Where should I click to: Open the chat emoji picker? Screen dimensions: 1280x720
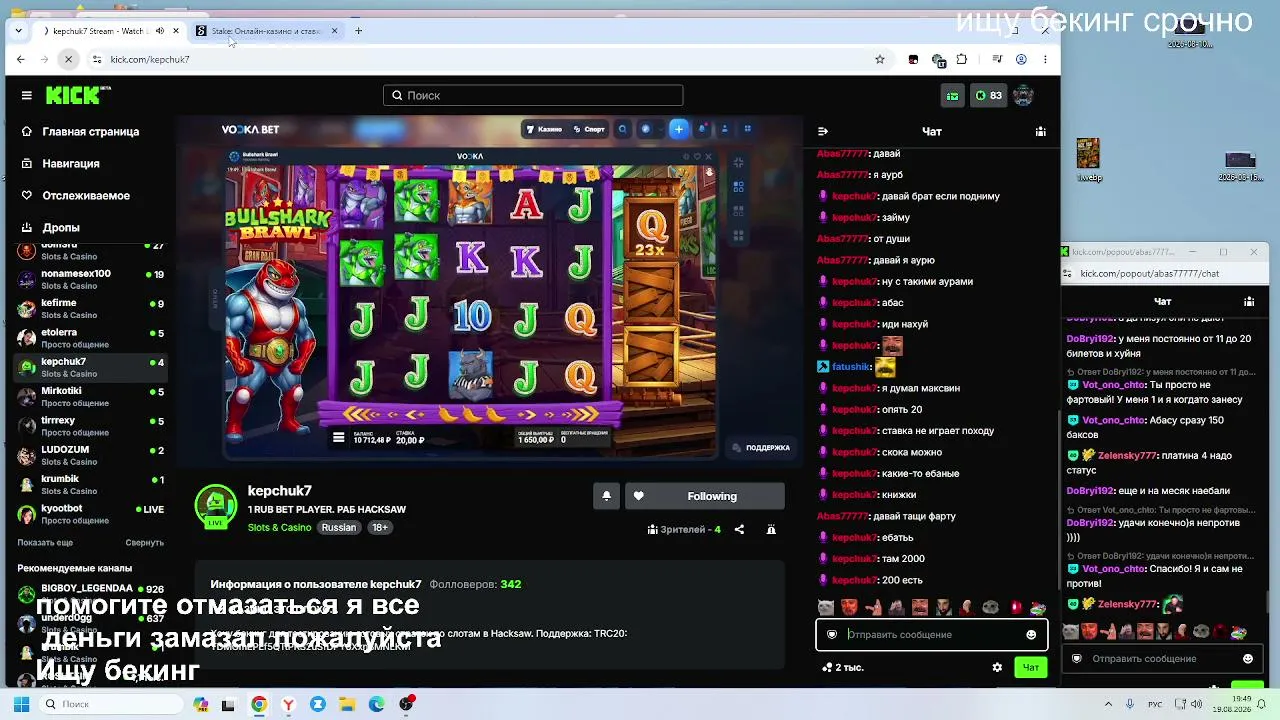click(1031, 634)
